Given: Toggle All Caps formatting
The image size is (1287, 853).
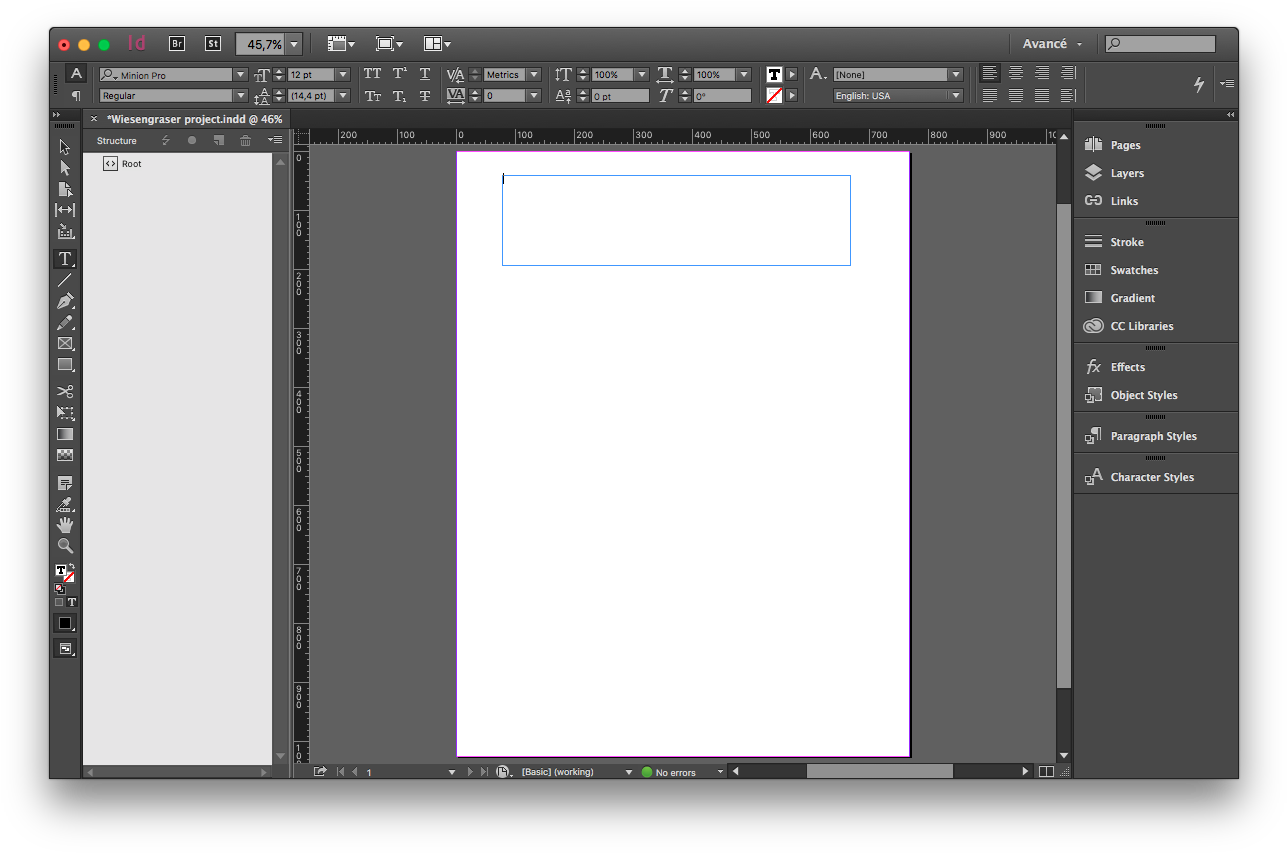Looking at the screenshot, I should [x=372, y=74].
